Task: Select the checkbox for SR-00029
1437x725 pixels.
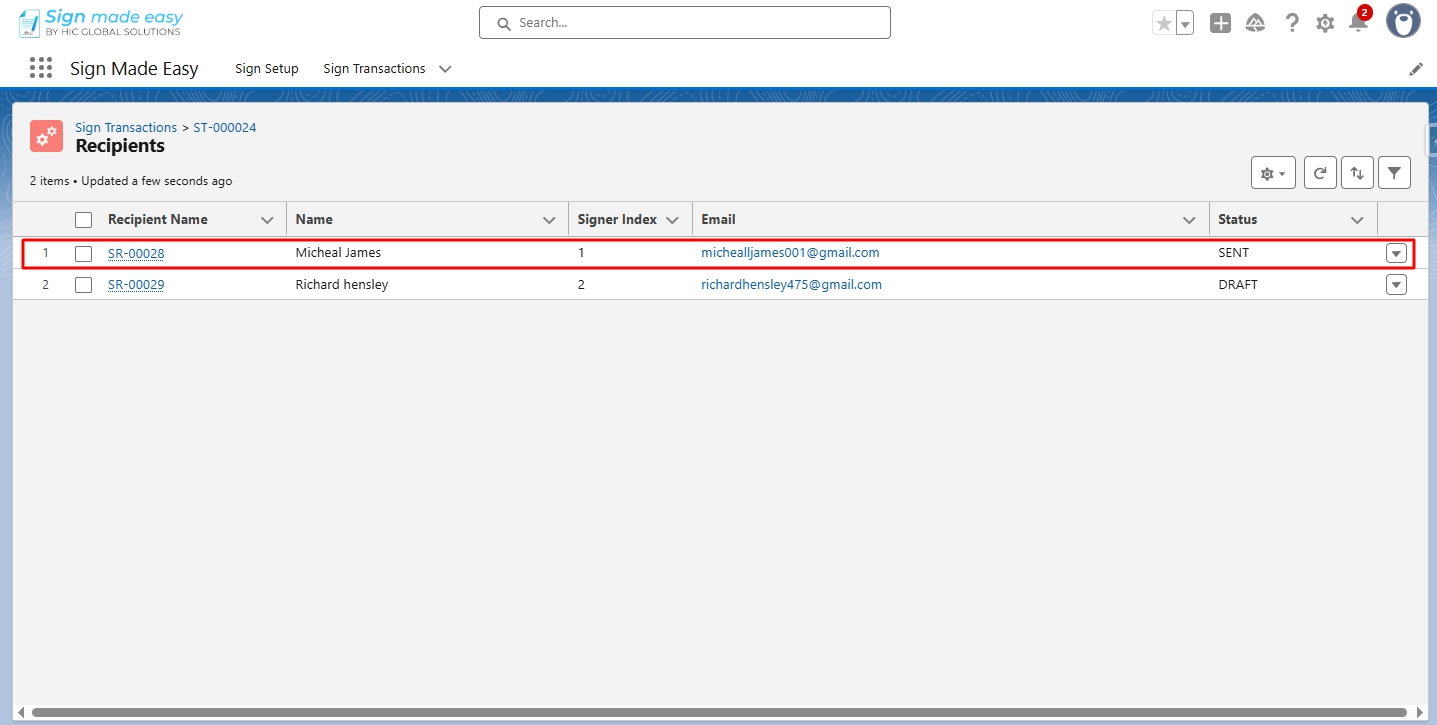Action: point(84,285)
